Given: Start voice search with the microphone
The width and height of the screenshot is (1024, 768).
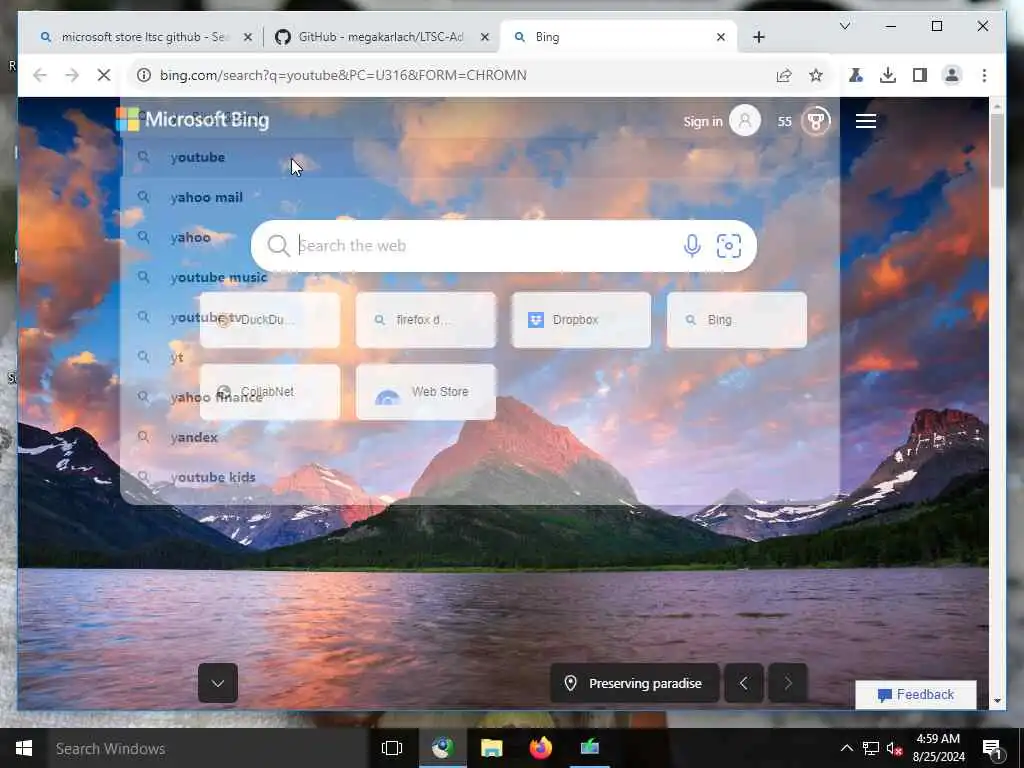Looking at the screenshot, I should pyautogui.click(x=692, y=246).
